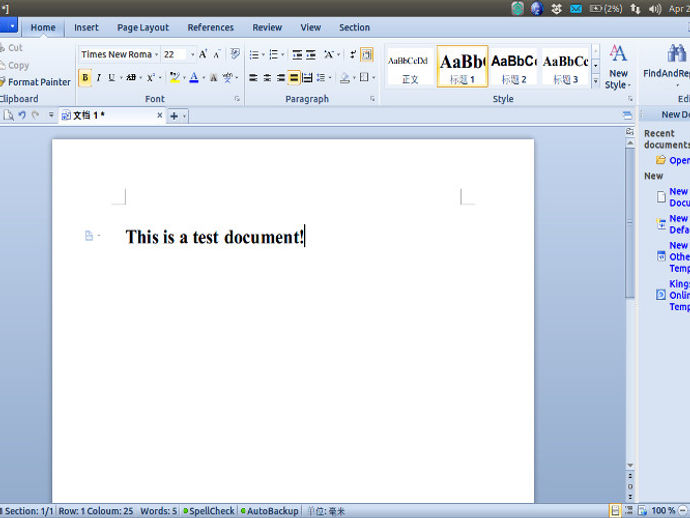Expand bullet list style arrow
Viewport: 690px width, 518px height.
(263, 55)
